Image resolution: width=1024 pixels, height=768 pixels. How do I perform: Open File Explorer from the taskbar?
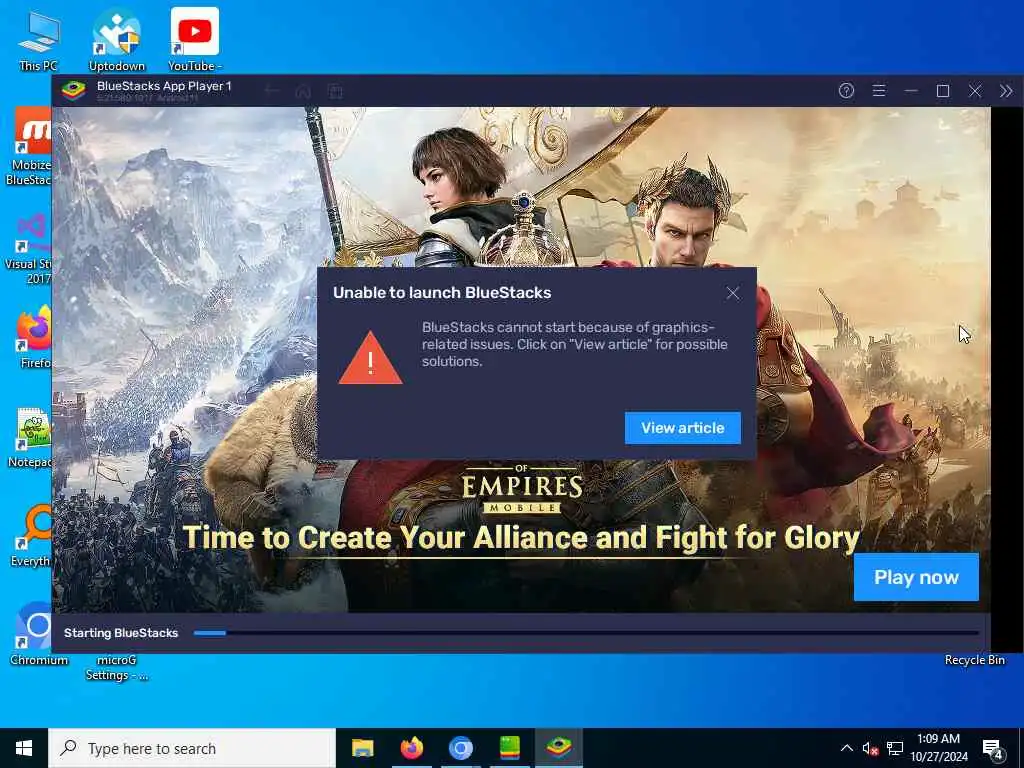tap(362, 748)
